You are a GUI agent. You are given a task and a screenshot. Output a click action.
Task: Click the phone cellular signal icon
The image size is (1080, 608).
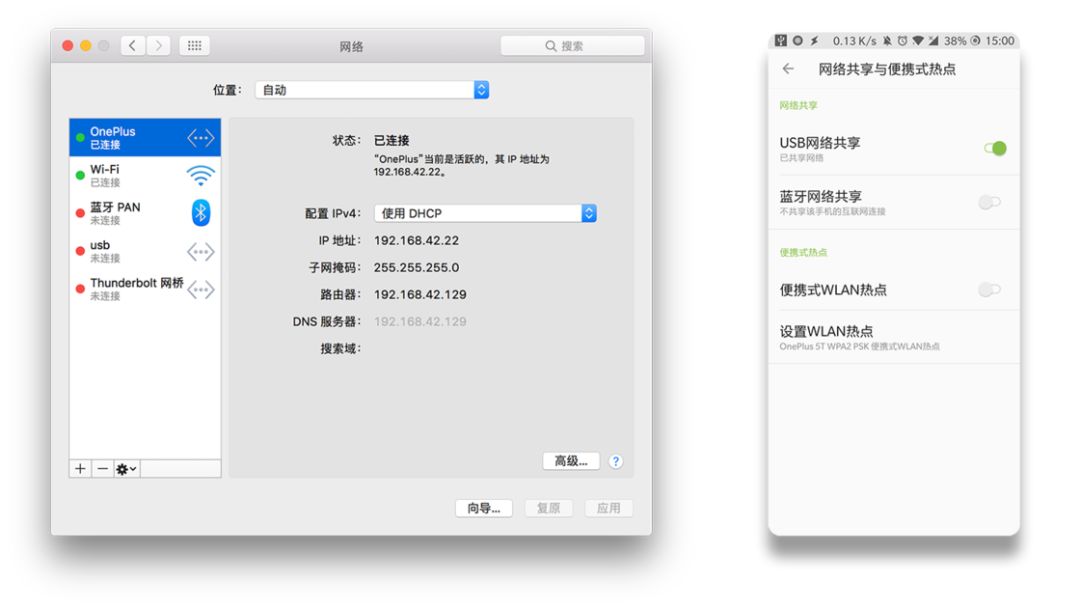point(933,41)
